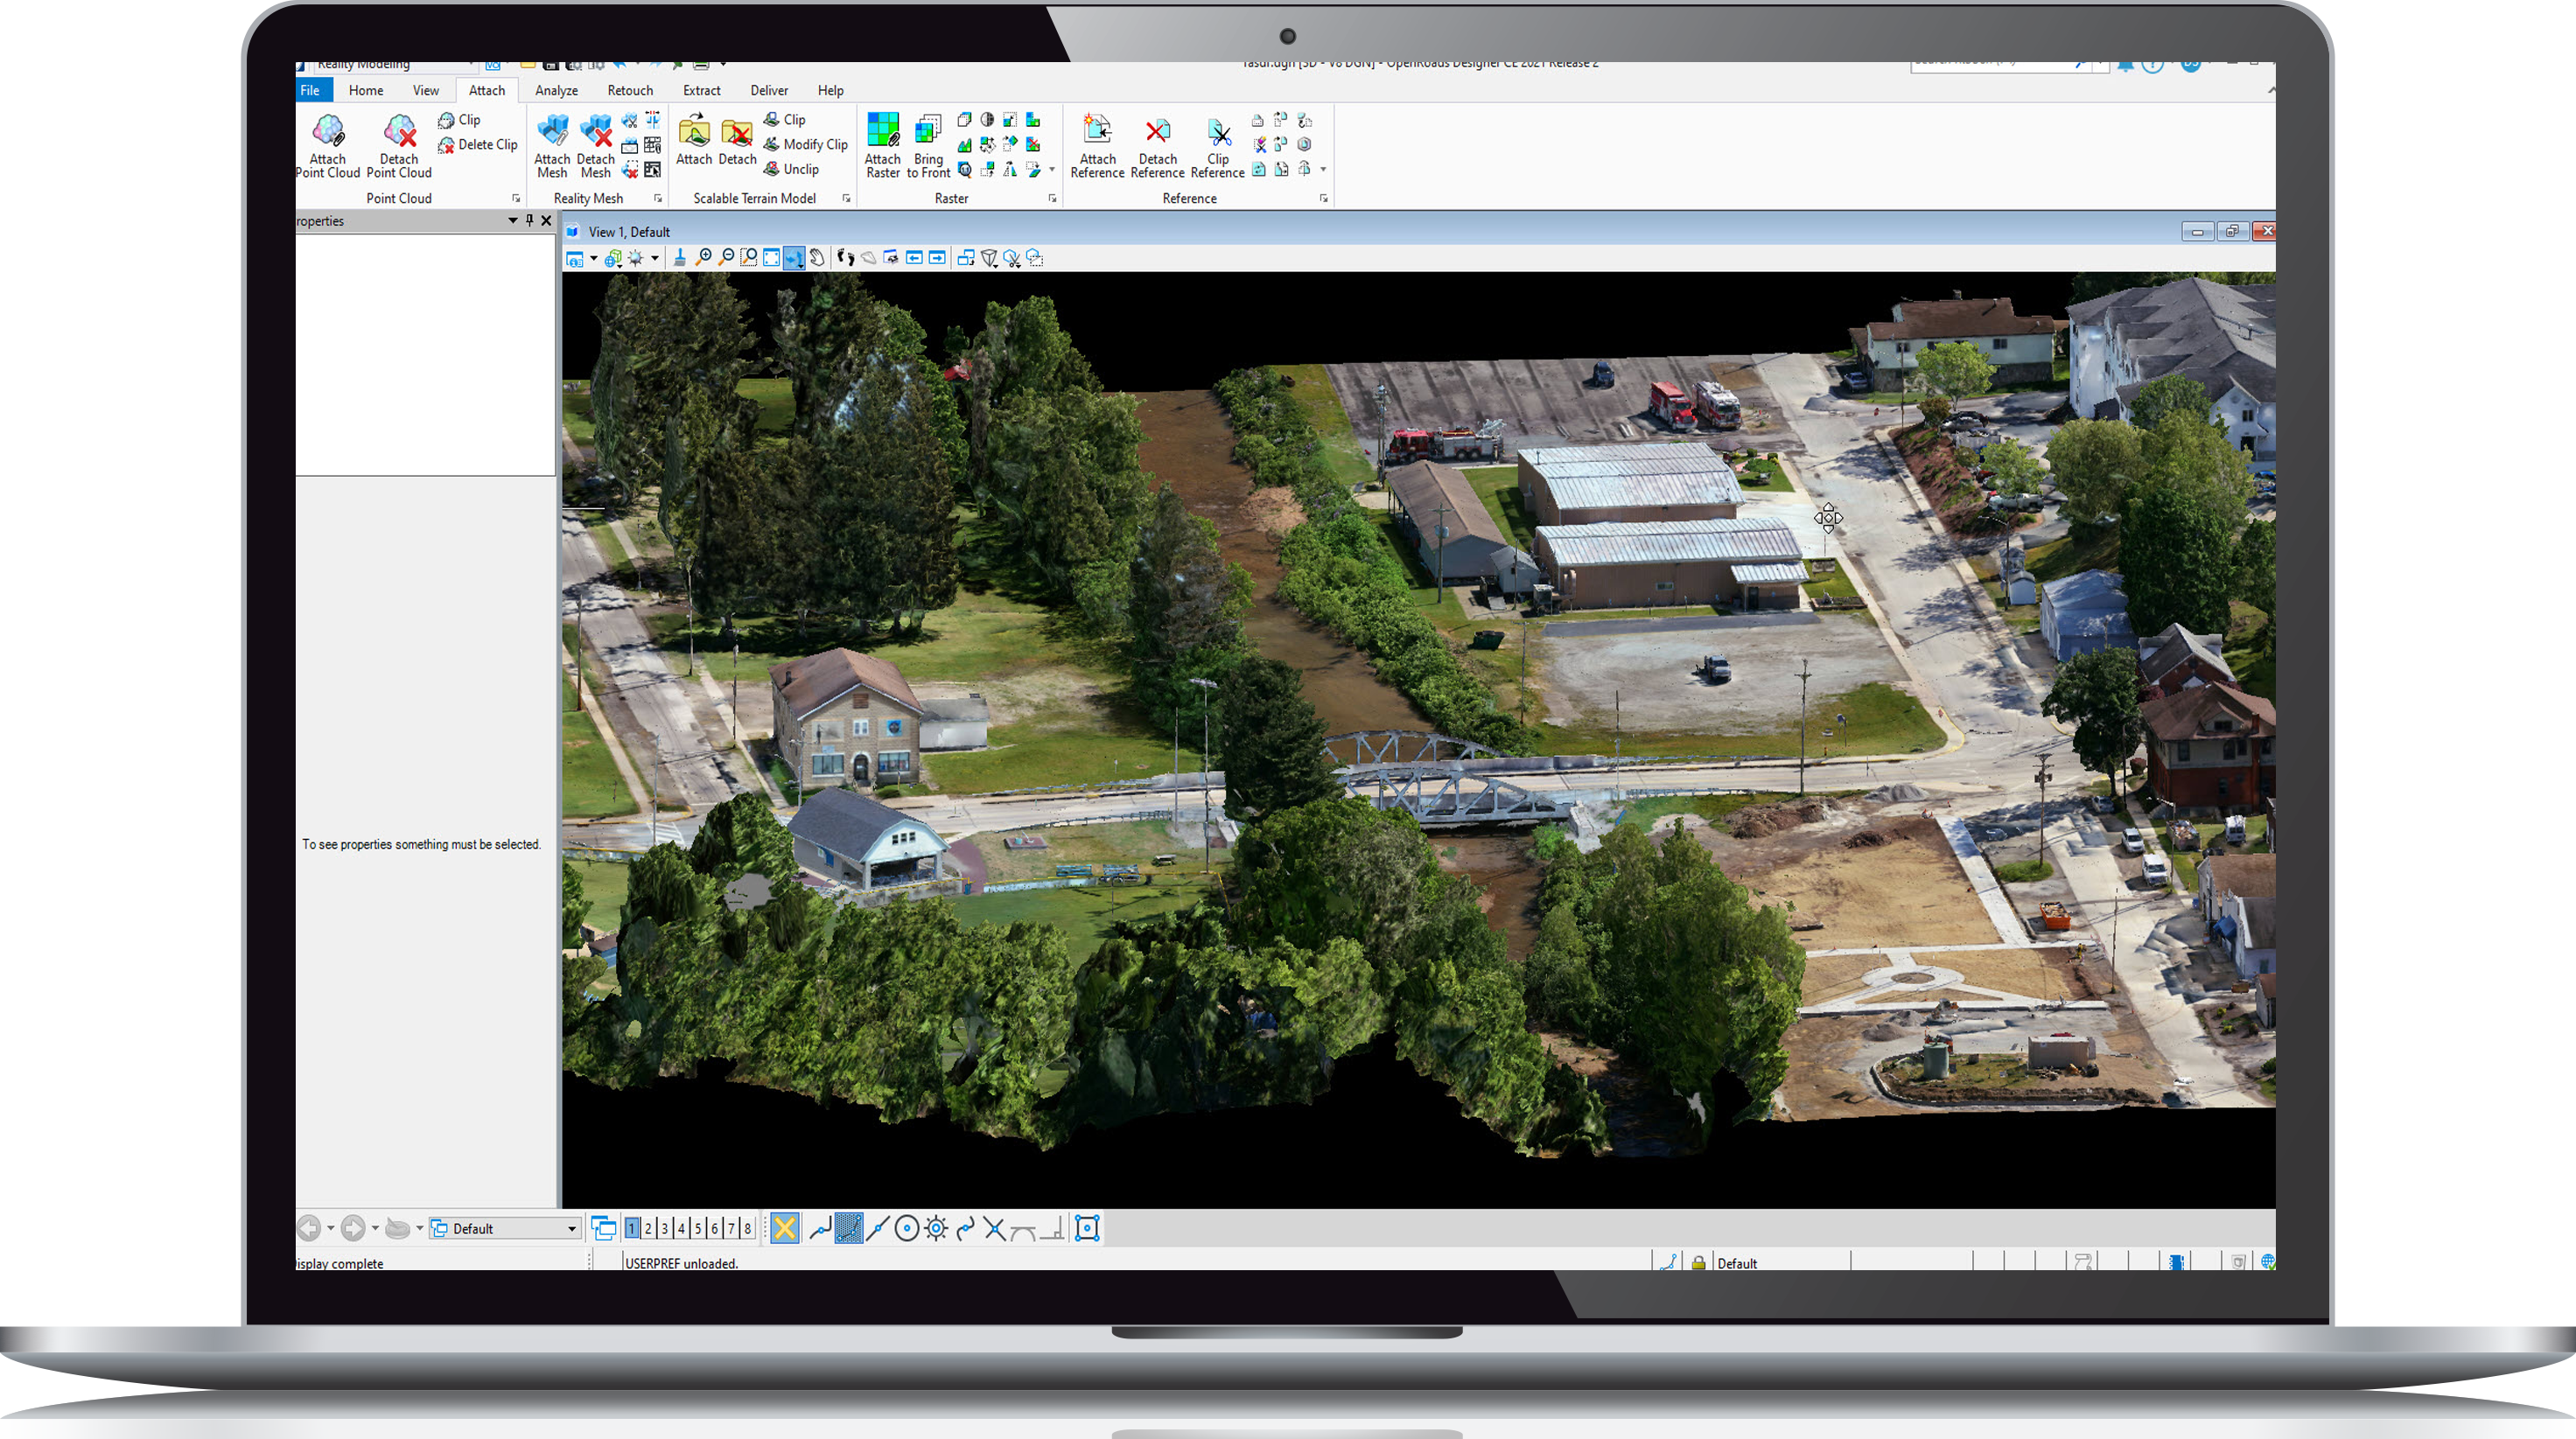The height and width of the screenshot is (1439, 2576).
Task: Select the Attach Point Cloud tool
Action: (328, 145)
